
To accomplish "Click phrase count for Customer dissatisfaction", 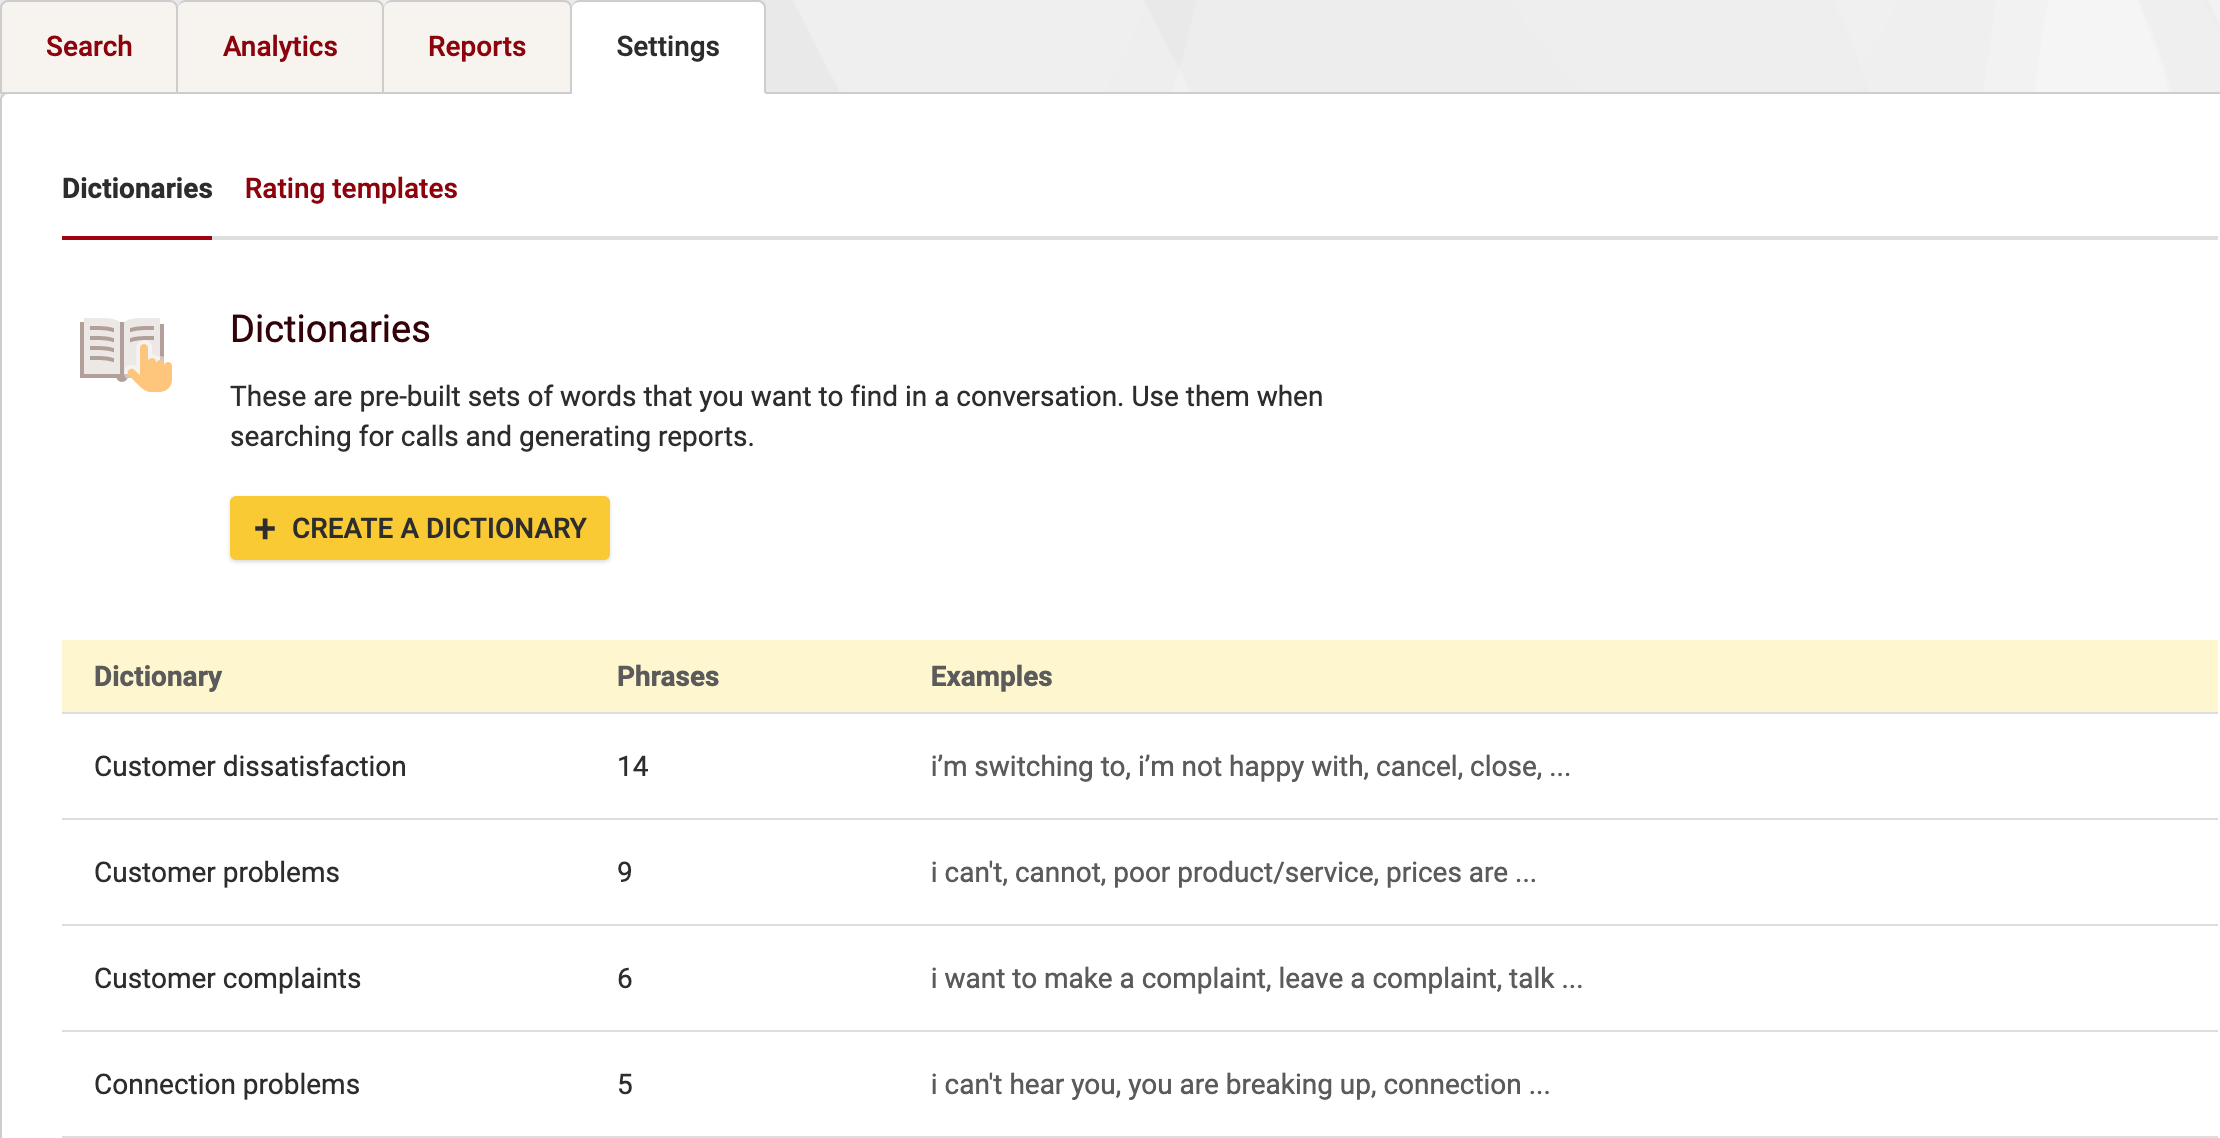I will [x=632, y=766].
